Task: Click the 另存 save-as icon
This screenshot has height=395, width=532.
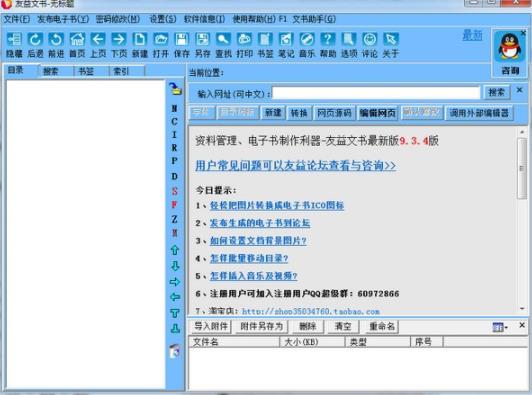Action: [x=203, y=40]
